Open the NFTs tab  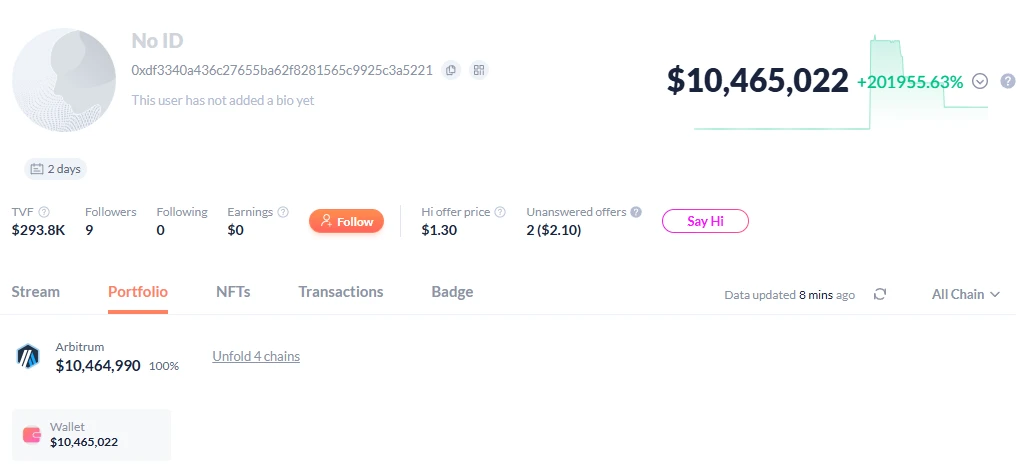(x=233, y=292)
